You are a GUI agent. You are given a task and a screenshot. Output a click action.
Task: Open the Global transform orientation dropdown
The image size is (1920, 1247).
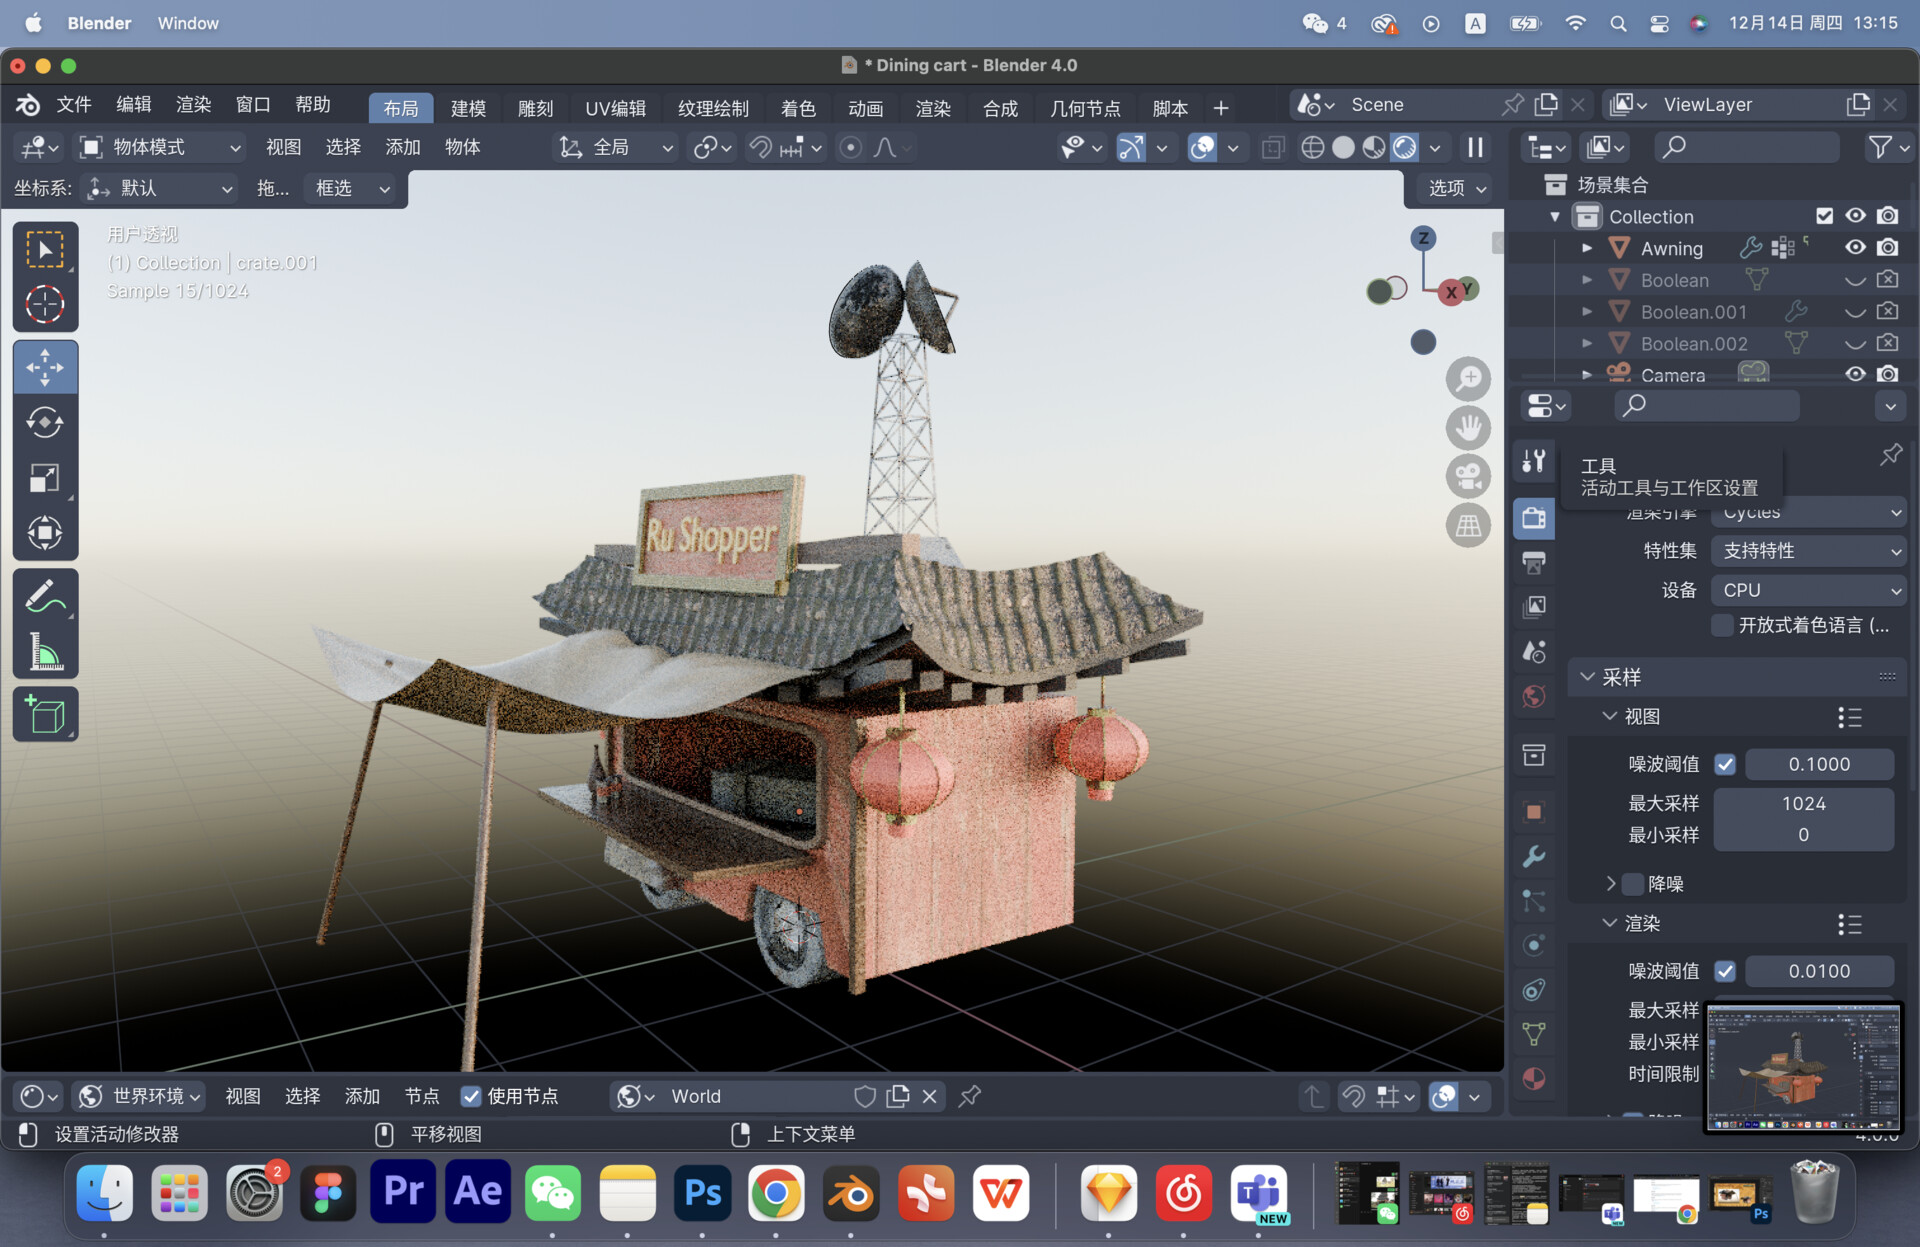point(615,148)
